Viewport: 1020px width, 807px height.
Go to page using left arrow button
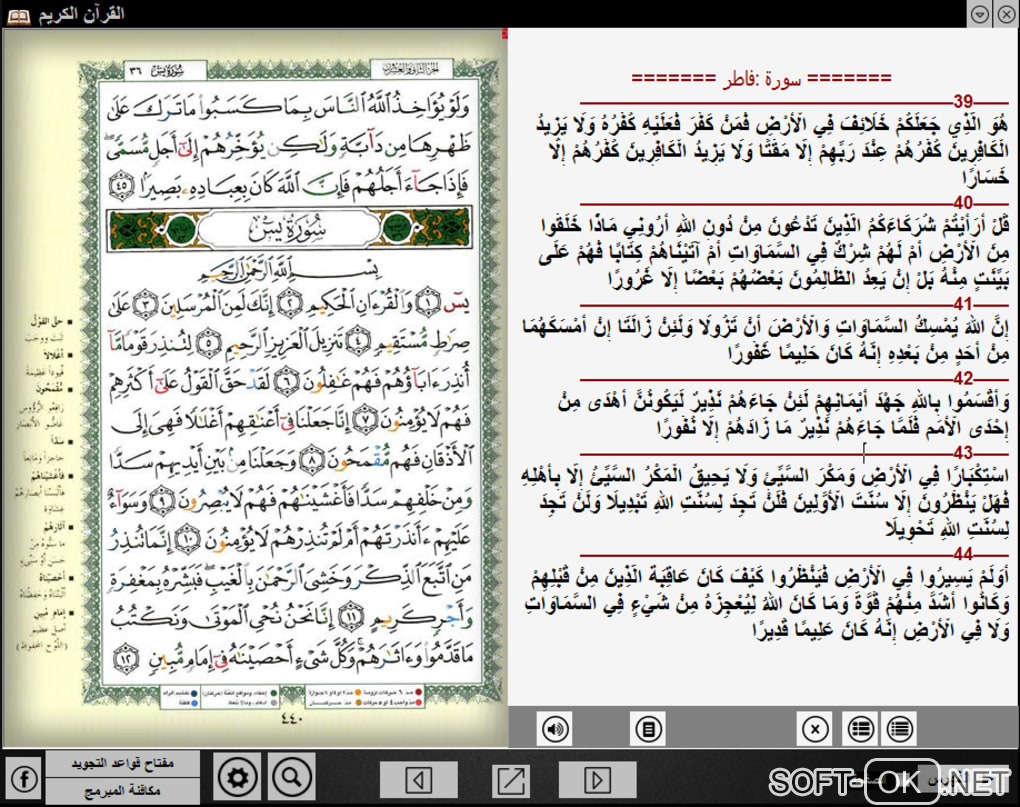click(419, 779)
